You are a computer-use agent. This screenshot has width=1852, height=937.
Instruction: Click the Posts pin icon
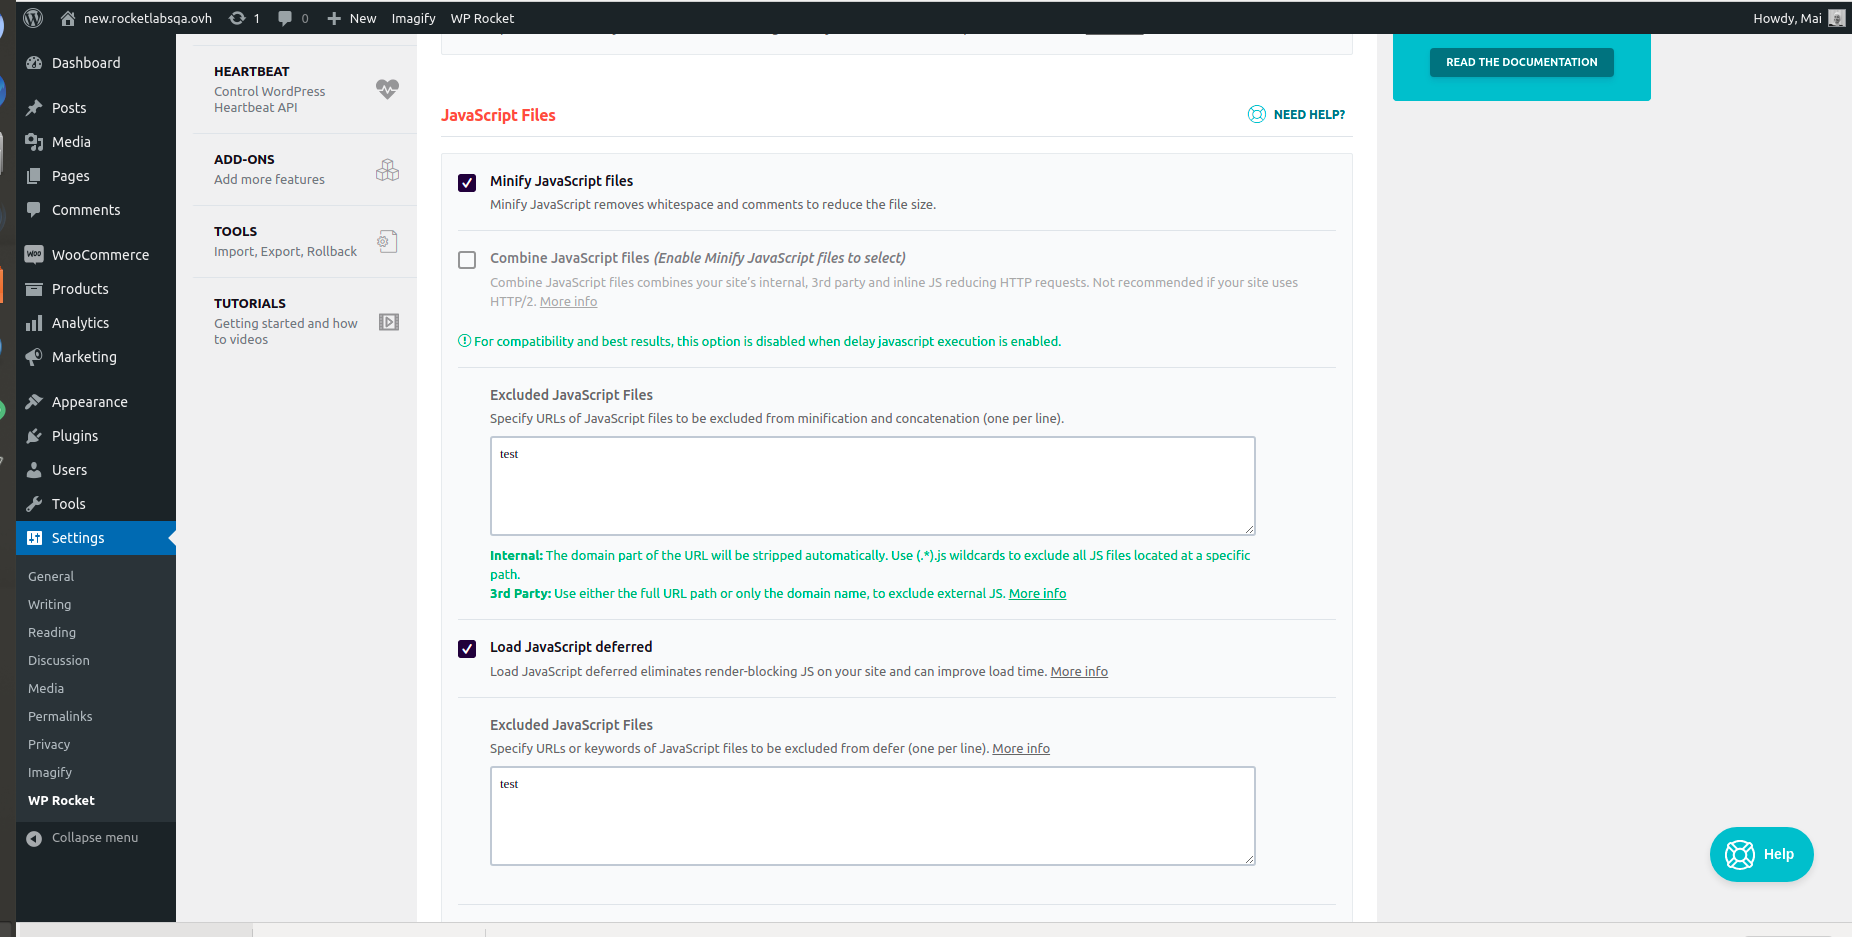[34, 108]
